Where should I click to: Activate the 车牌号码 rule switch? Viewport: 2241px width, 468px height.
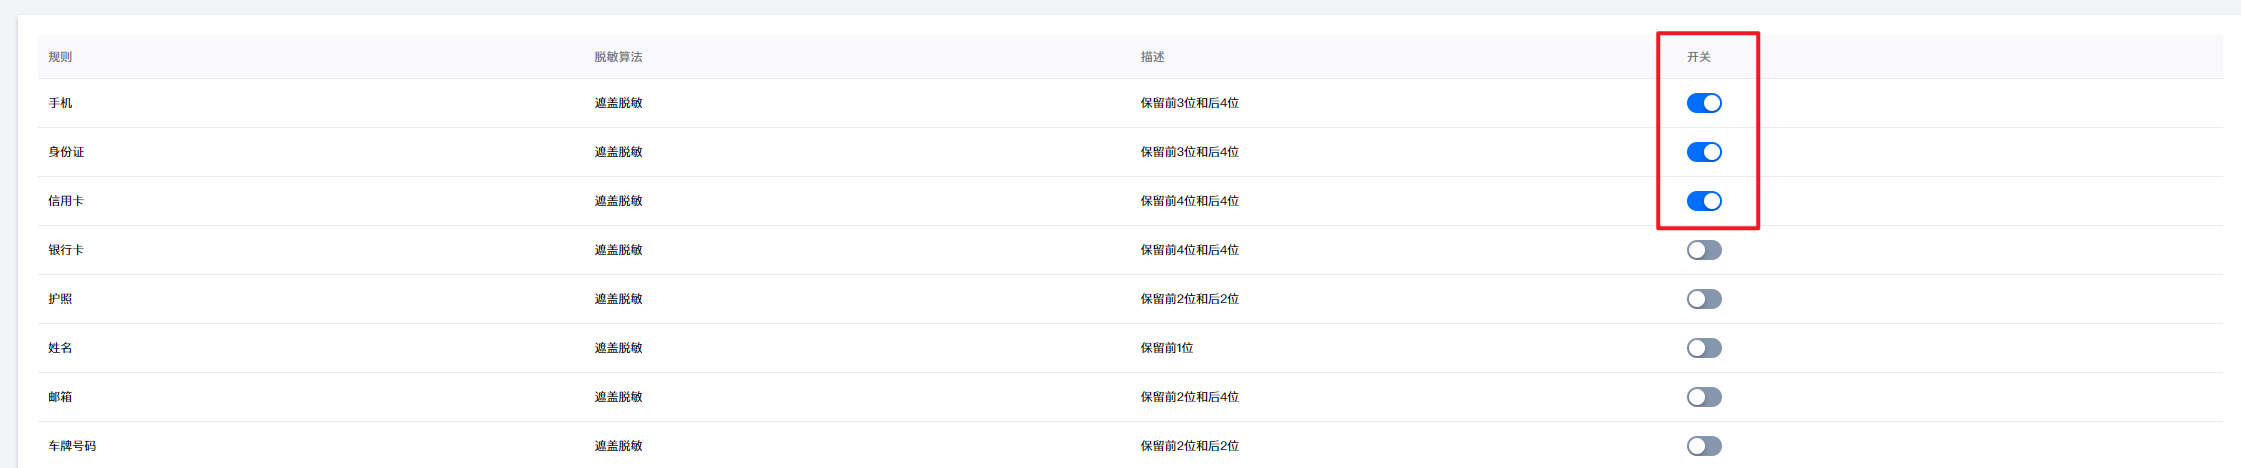(1704, 446)
